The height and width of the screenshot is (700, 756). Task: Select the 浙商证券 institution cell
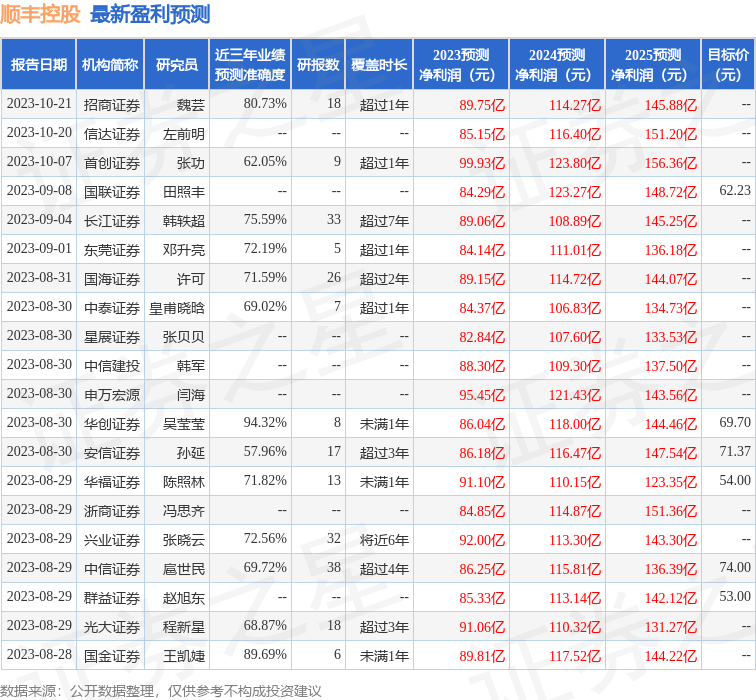tap(112, 511)
